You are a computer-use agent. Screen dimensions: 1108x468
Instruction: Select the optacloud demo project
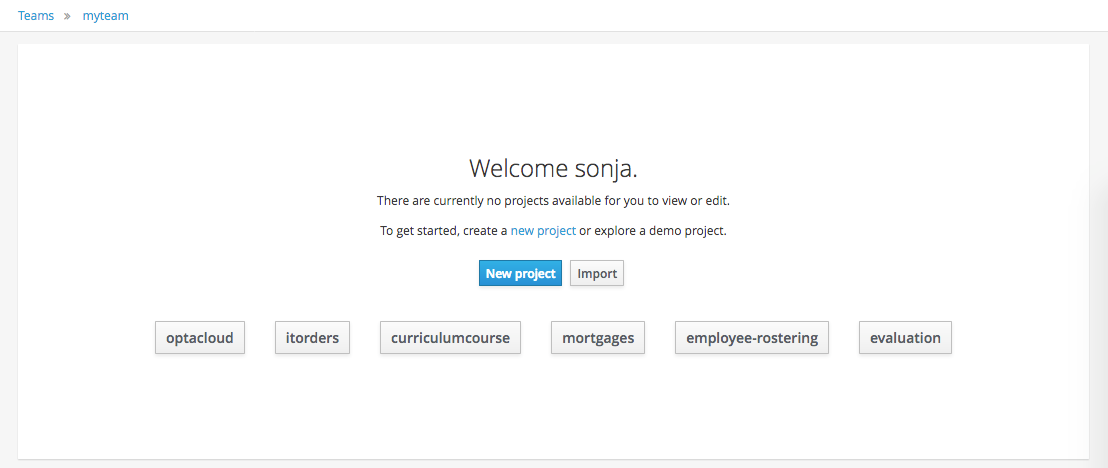click(200, 338)
